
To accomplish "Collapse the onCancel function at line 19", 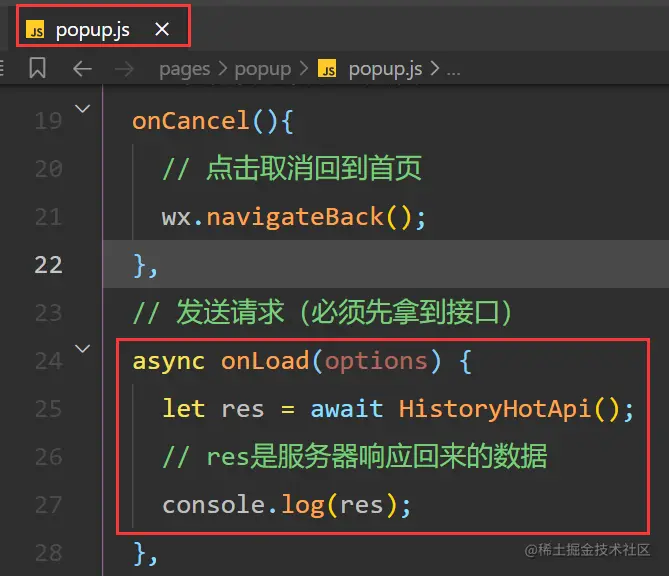I will (x=82, y=108).
